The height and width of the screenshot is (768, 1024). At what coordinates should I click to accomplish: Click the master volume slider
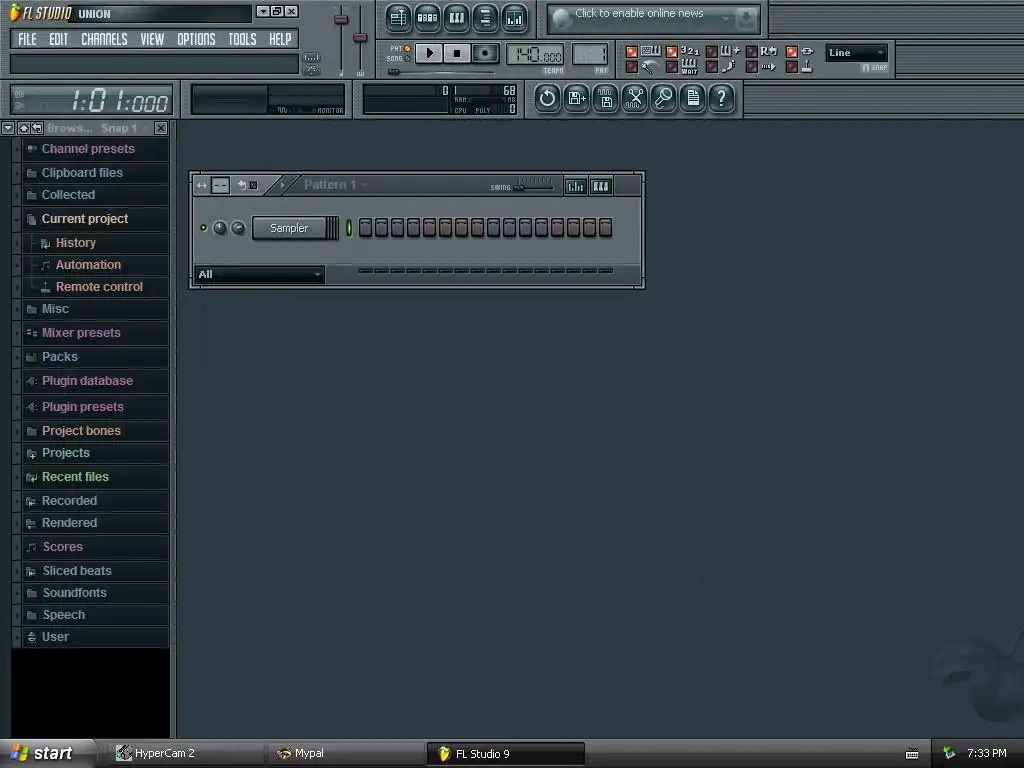tap(341, 40)
